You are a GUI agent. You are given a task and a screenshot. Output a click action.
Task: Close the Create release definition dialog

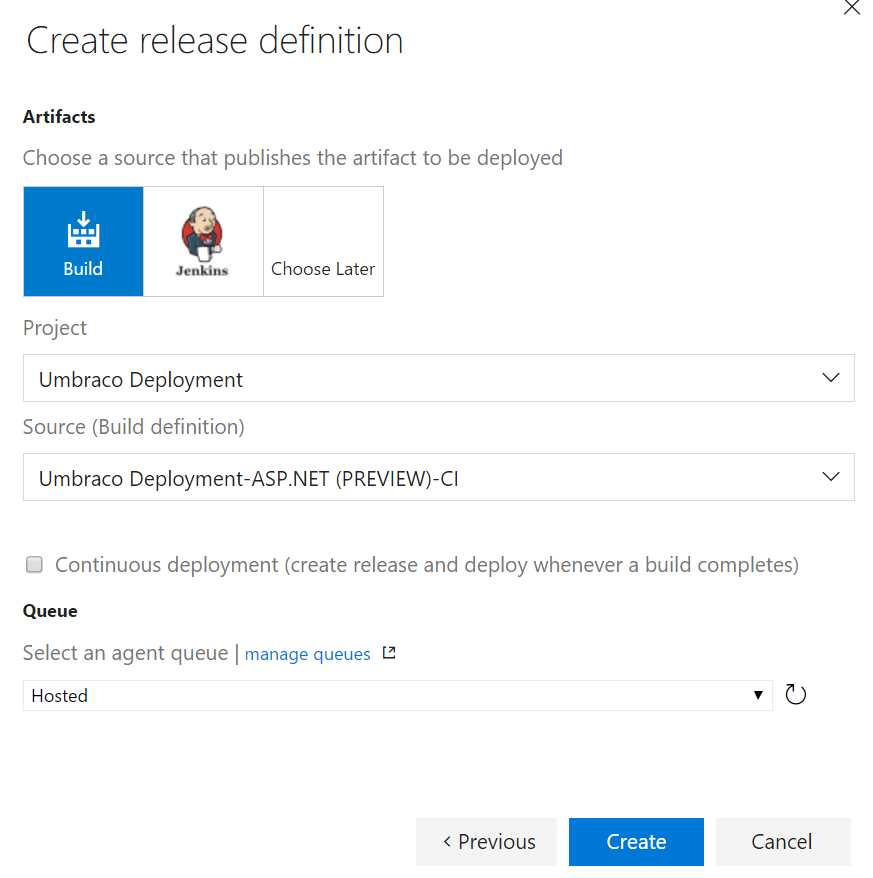(x=851, y=8)
